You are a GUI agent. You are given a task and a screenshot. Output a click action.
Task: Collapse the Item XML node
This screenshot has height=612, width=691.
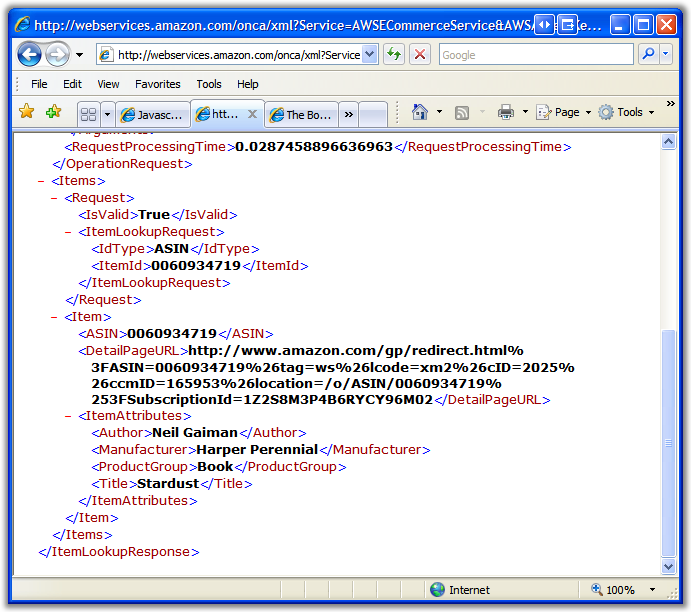(54, 317)
